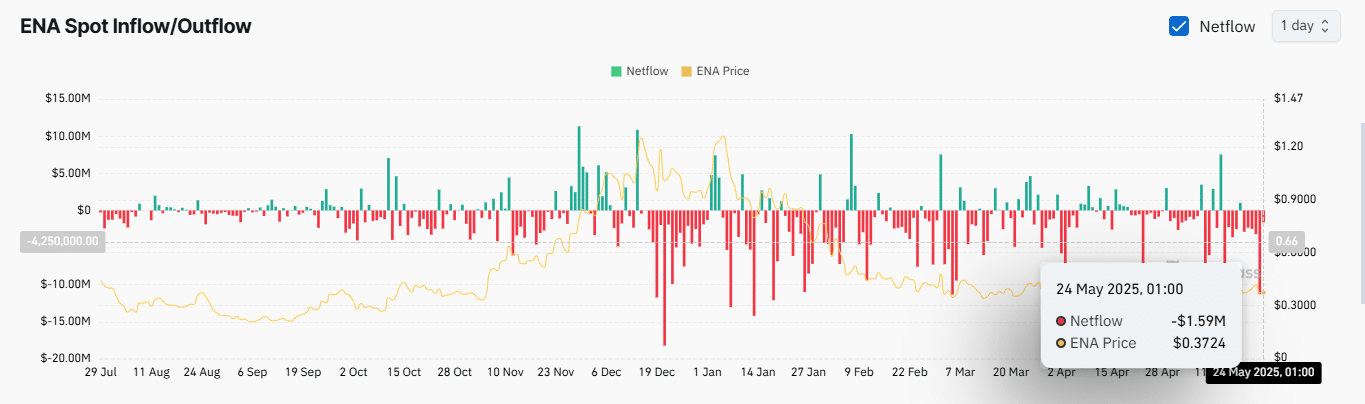The image size is (1365, 404).
Task: Click the 0.66 price crosshair label
Action: [1288, 241]
